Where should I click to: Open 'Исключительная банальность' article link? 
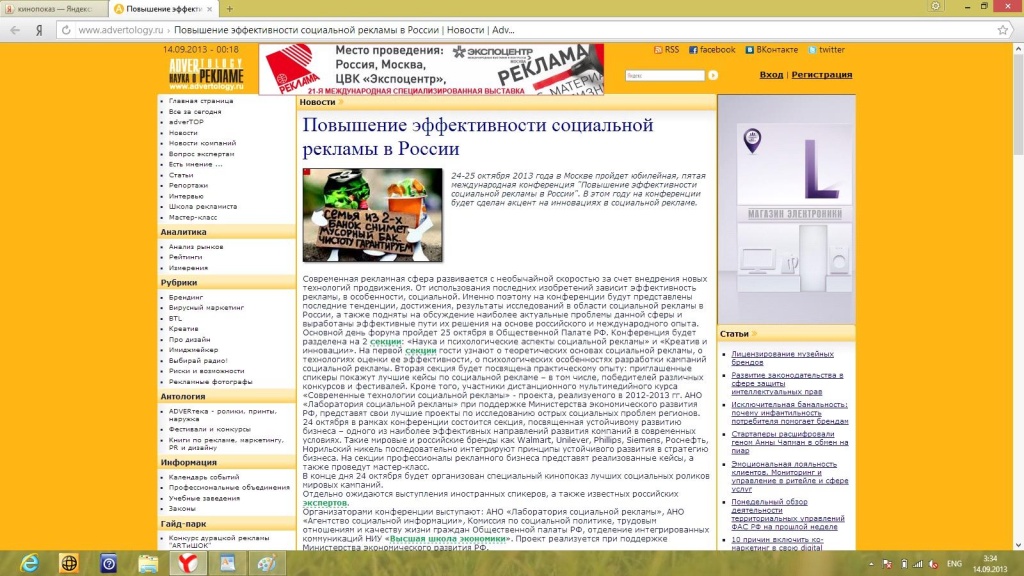click(x=790, y=413)
